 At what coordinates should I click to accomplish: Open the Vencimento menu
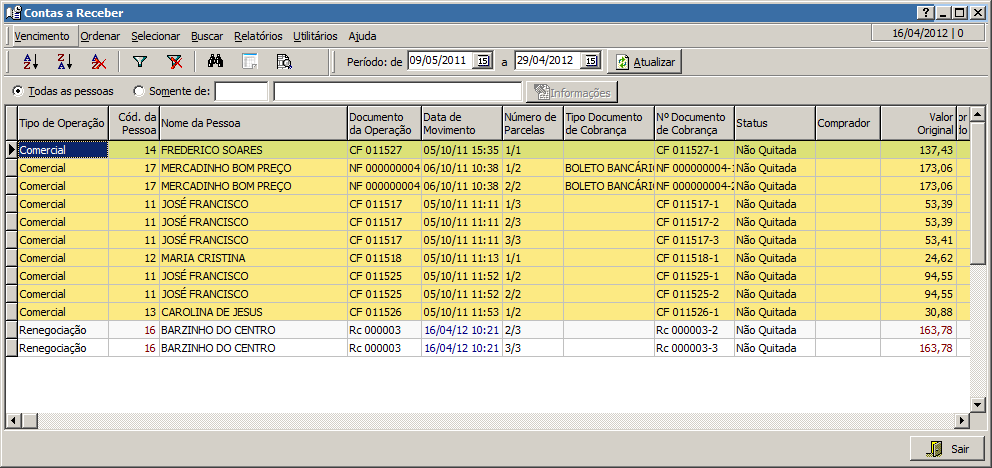tap(42, 36)
